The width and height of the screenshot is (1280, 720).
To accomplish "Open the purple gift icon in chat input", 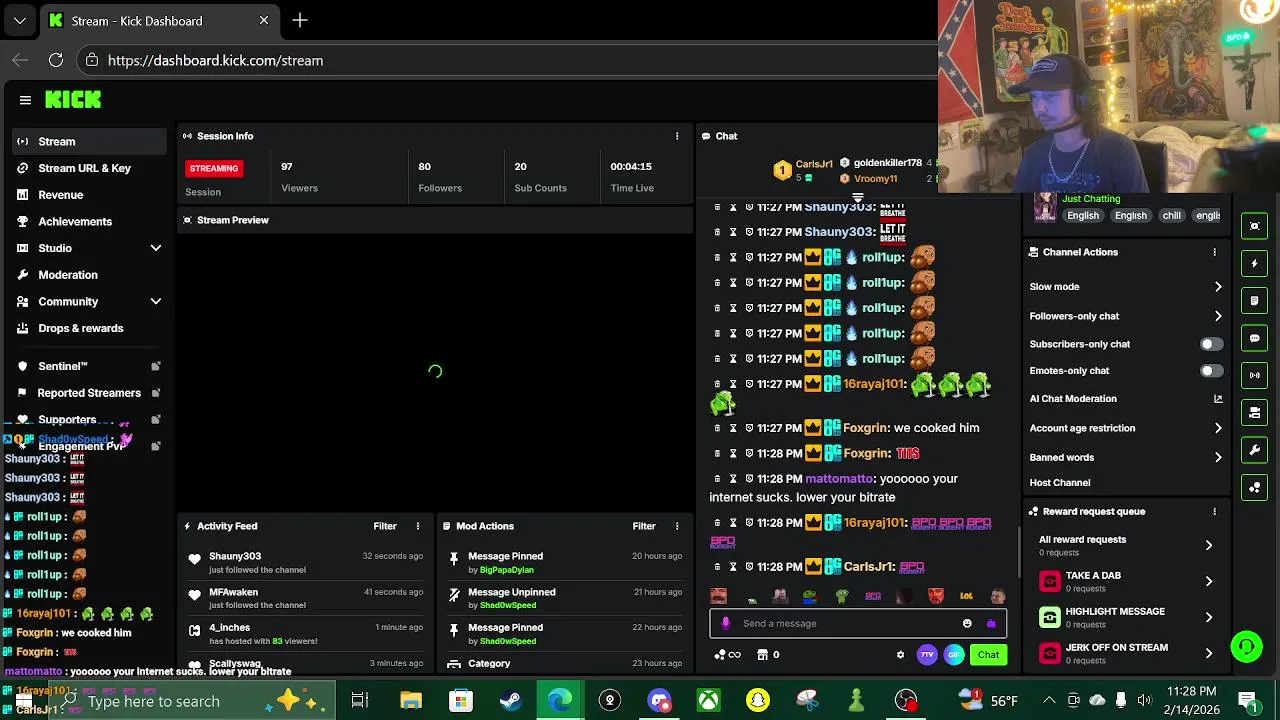I will (x=991, y=623).
